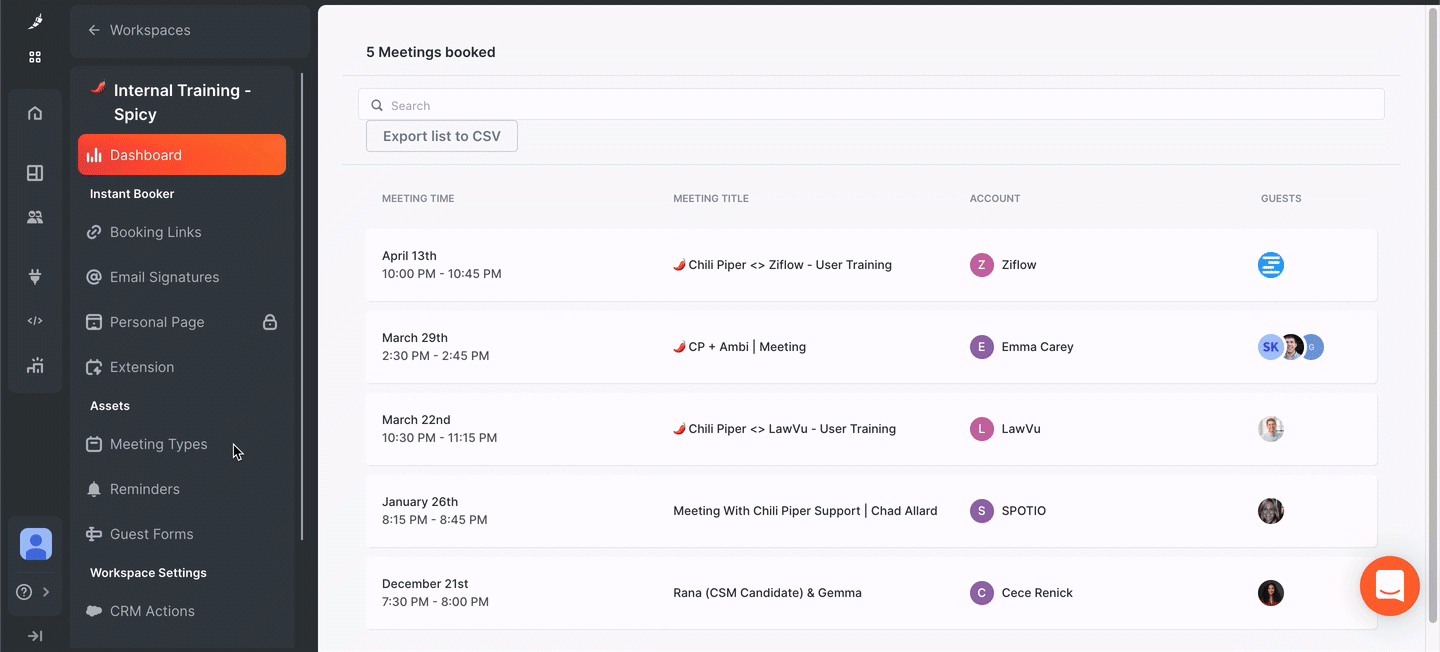Select the Home icon in the rail
Screen dimensions: 1440x652
(x=35, y=113)
